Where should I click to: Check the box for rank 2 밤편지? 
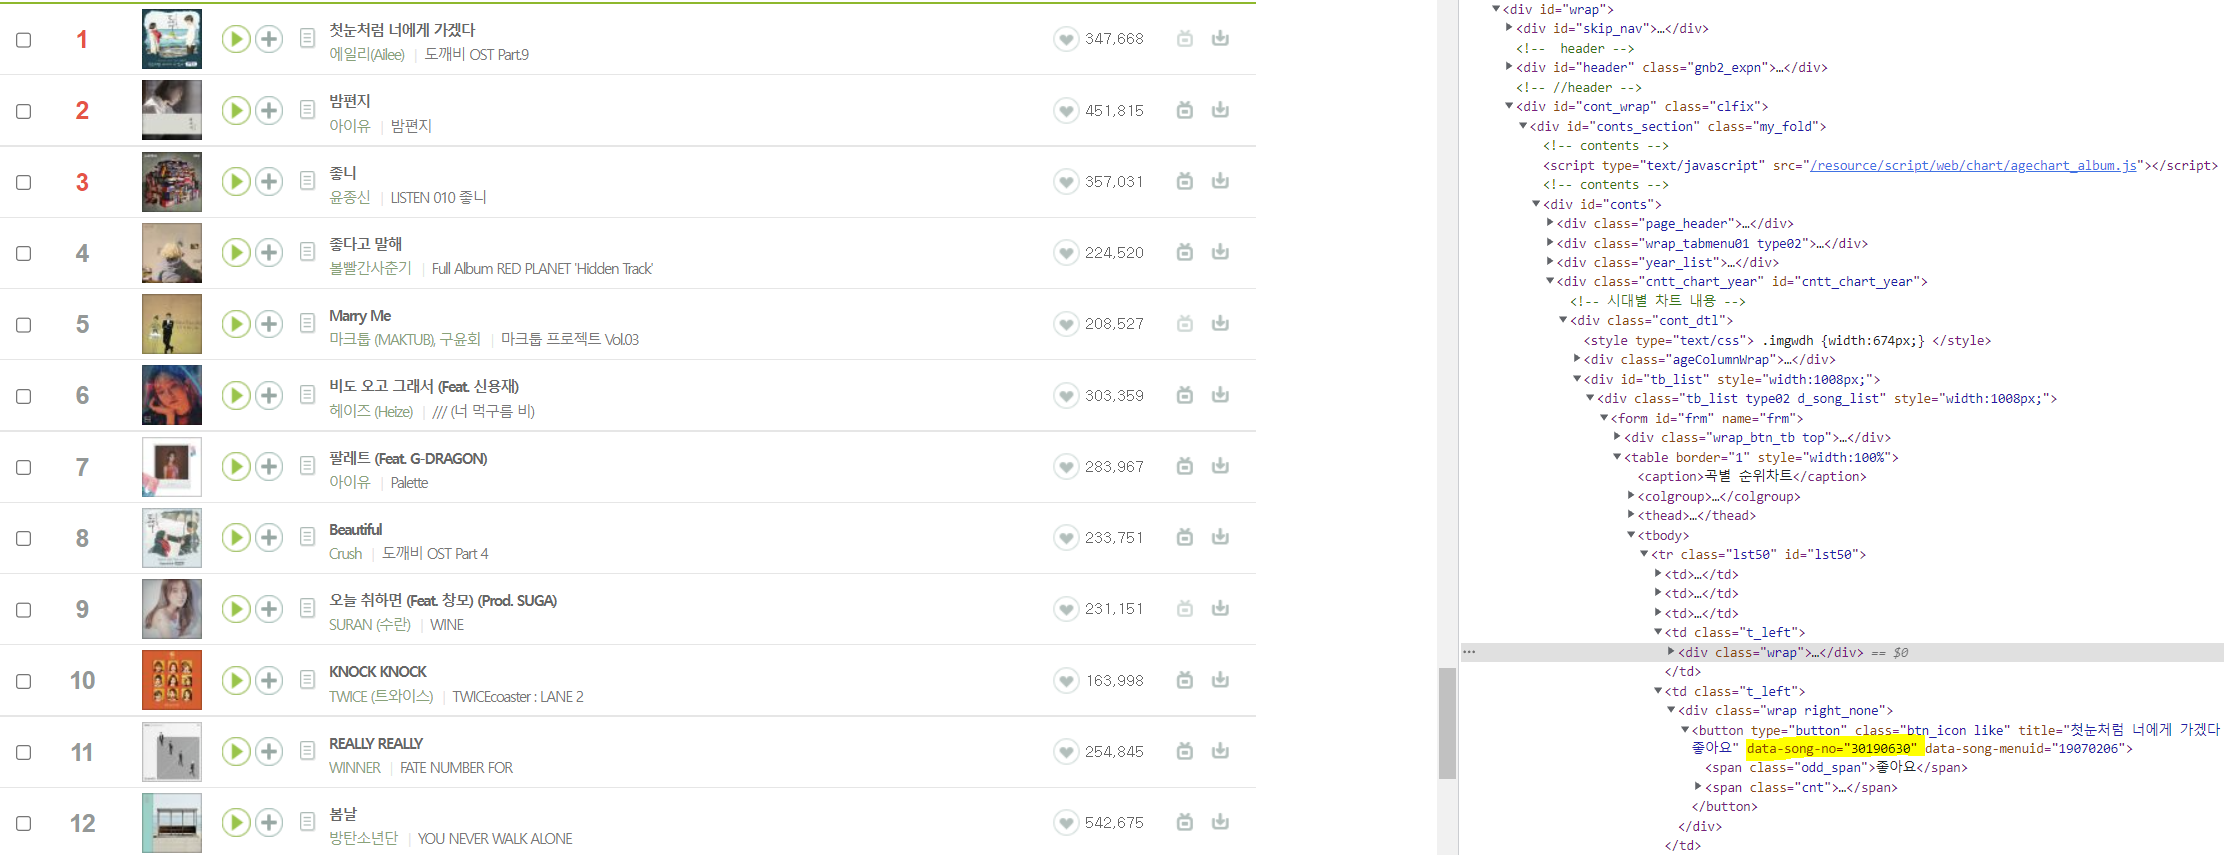(24, 111)
